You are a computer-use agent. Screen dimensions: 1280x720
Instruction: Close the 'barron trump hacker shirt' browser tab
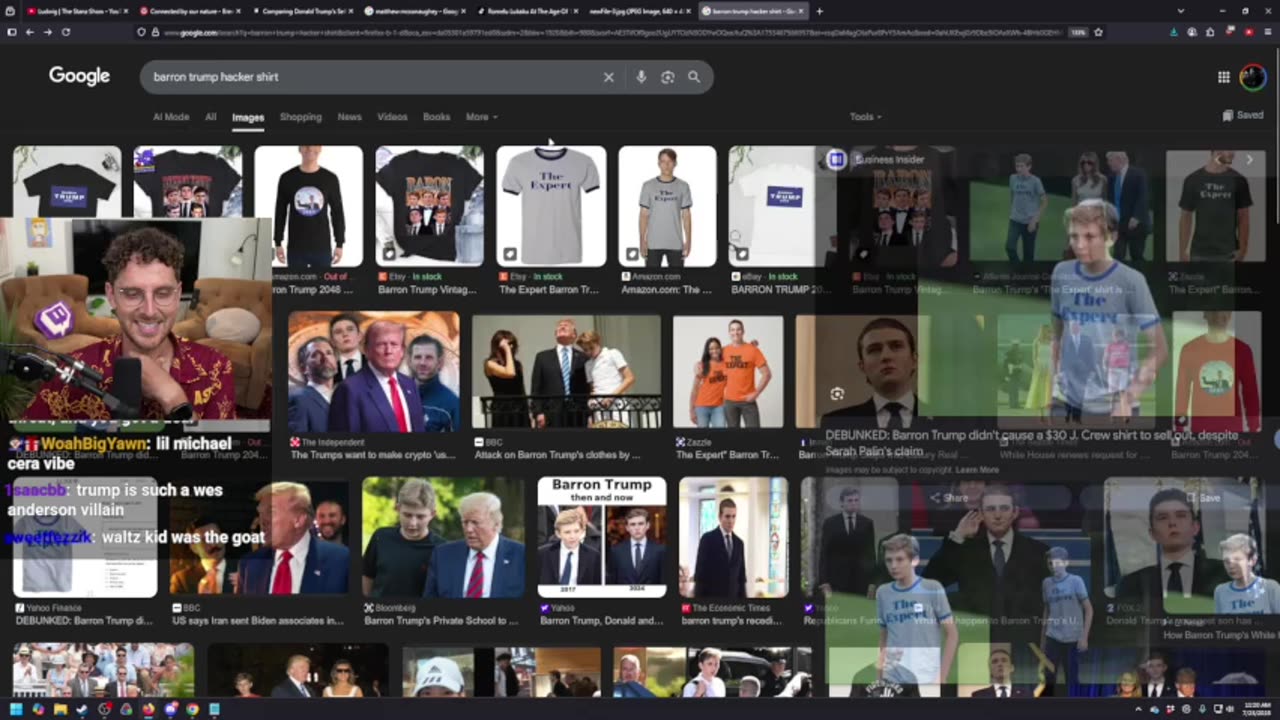[x=803, y=11]
